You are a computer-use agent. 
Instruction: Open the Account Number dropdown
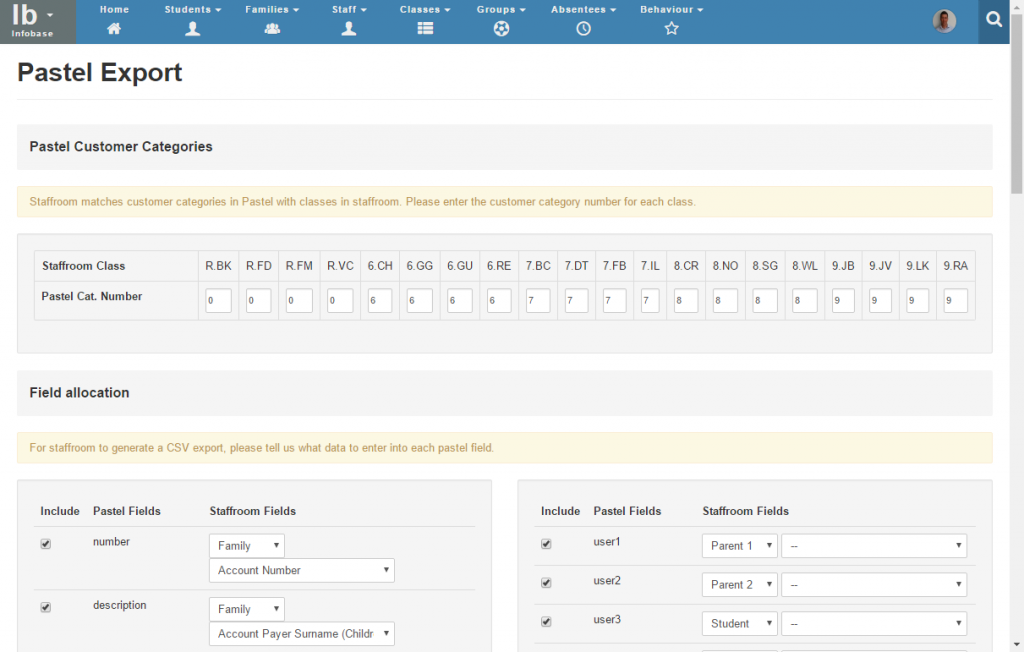pos(302,570)
